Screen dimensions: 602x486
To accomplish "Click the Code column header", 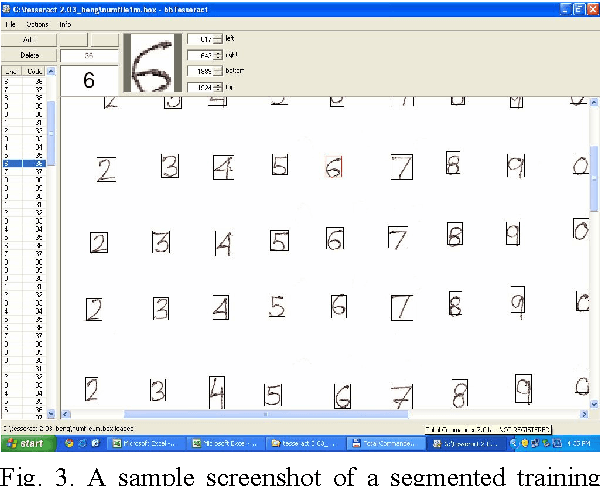I will [x=33, y=72].
